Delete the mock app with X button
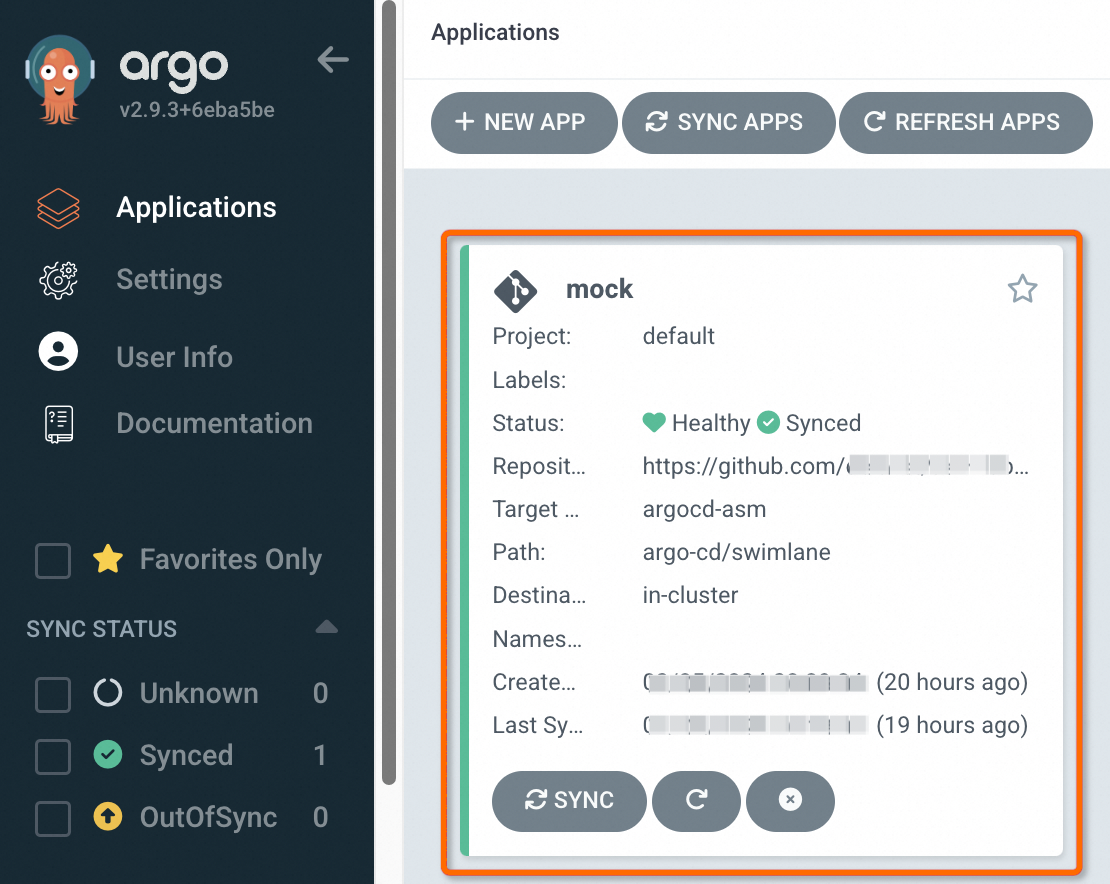Screen dimensions: 1110x884 coord(790,800)
